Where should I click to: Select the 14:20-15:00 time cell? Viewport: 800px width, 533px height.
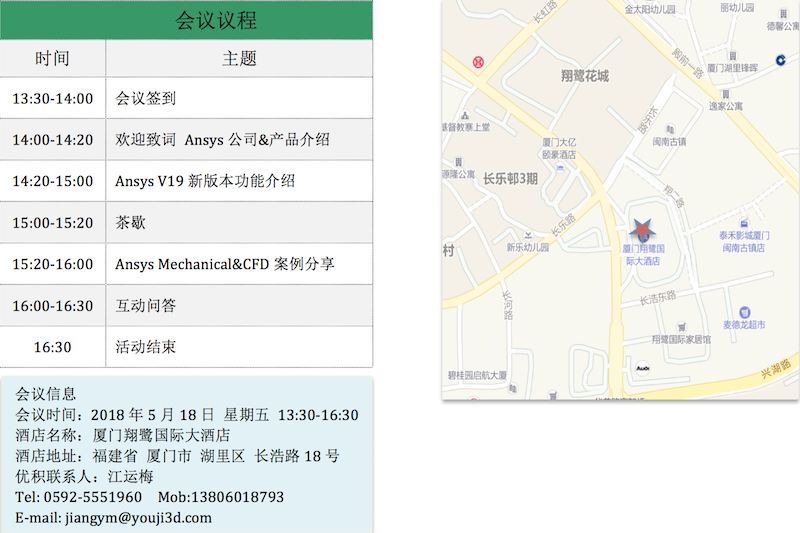(x=53, y=181)
